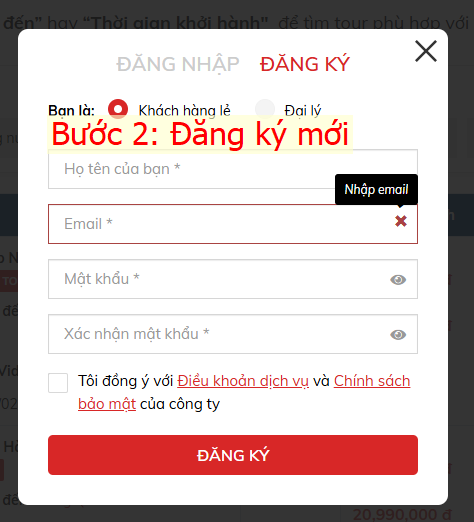Click the Bước 2: Đăng ký mới annotation
Image resolution: width=474 pixels, height=522 pixels.
click(x=200, y=134)
